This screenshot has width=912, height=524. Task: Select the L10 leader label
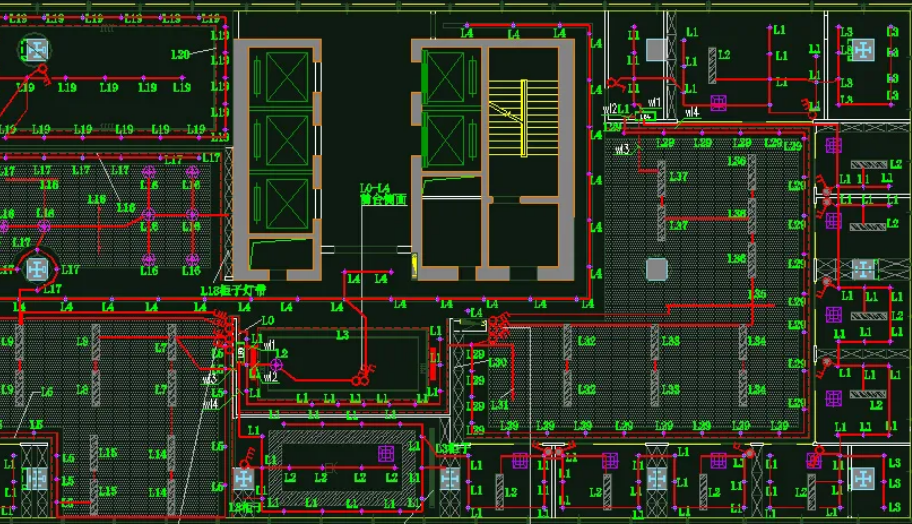click(126, 208)
